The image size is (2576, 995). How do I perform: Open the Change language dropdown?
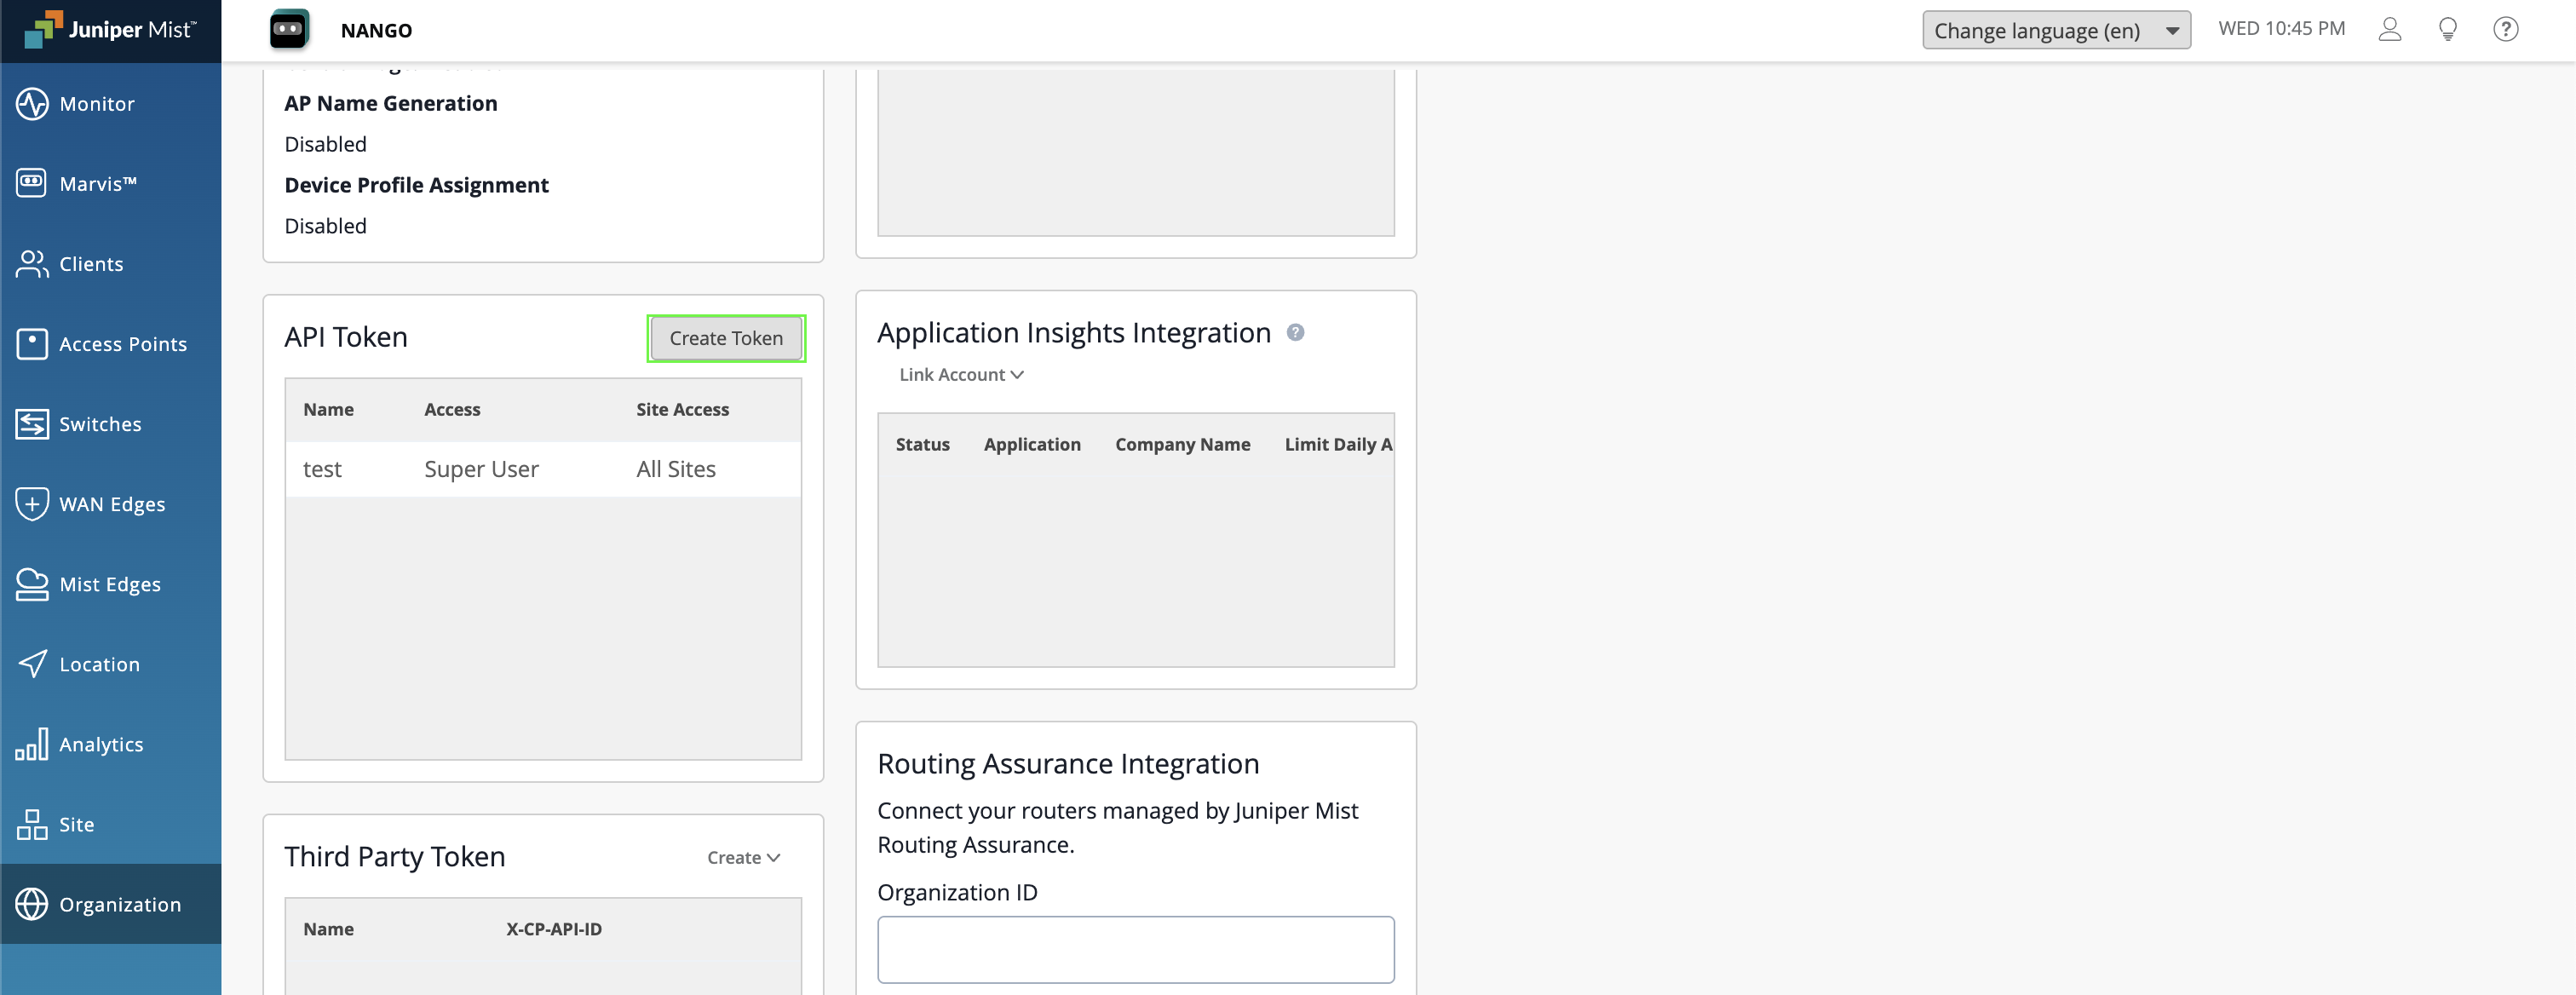[x=2055, y=30]
